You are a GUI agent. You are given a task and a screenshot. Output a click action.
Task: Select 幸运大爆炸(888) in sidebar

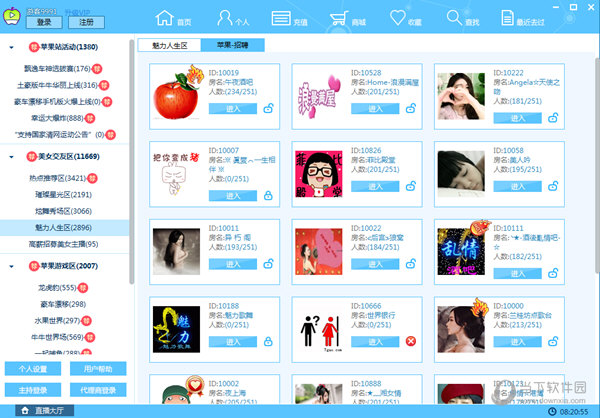click(x=57, y=118)
